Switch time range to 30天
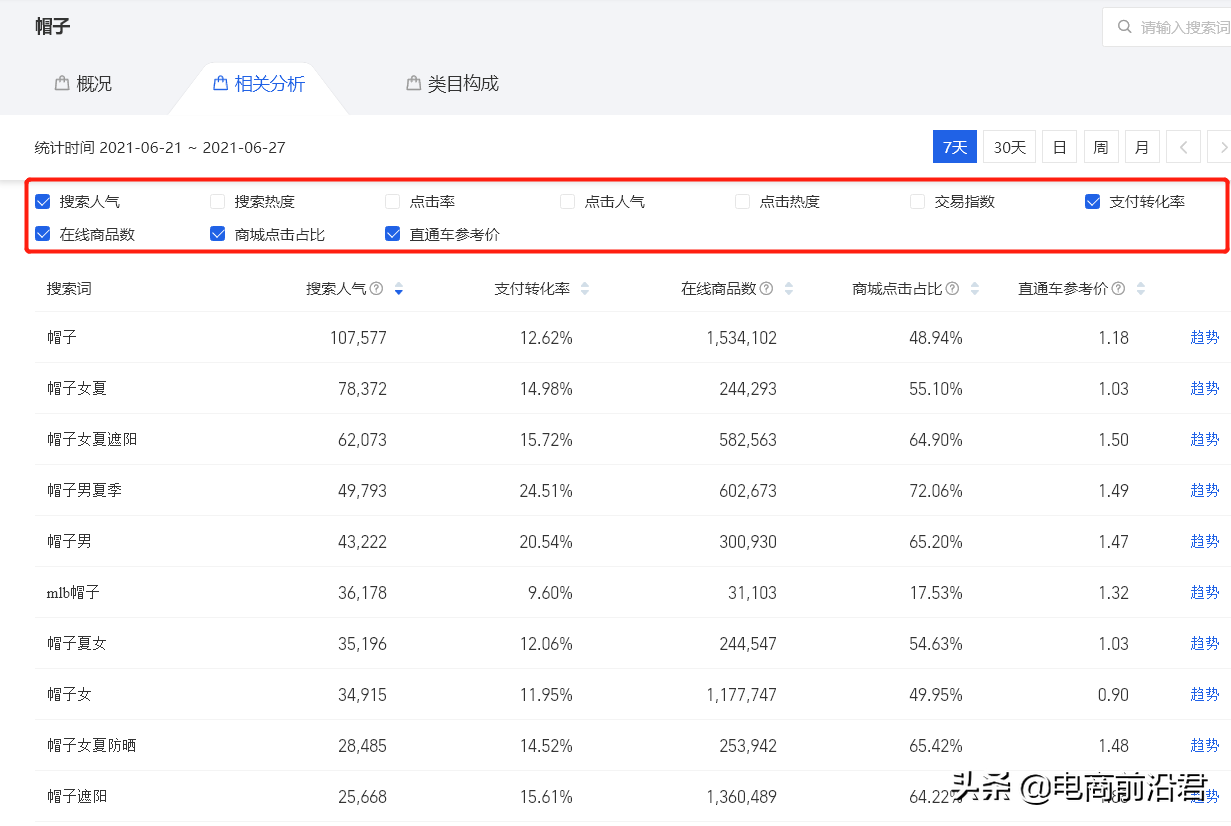Screen dimensions: 1231x826 pos(1009,146)
